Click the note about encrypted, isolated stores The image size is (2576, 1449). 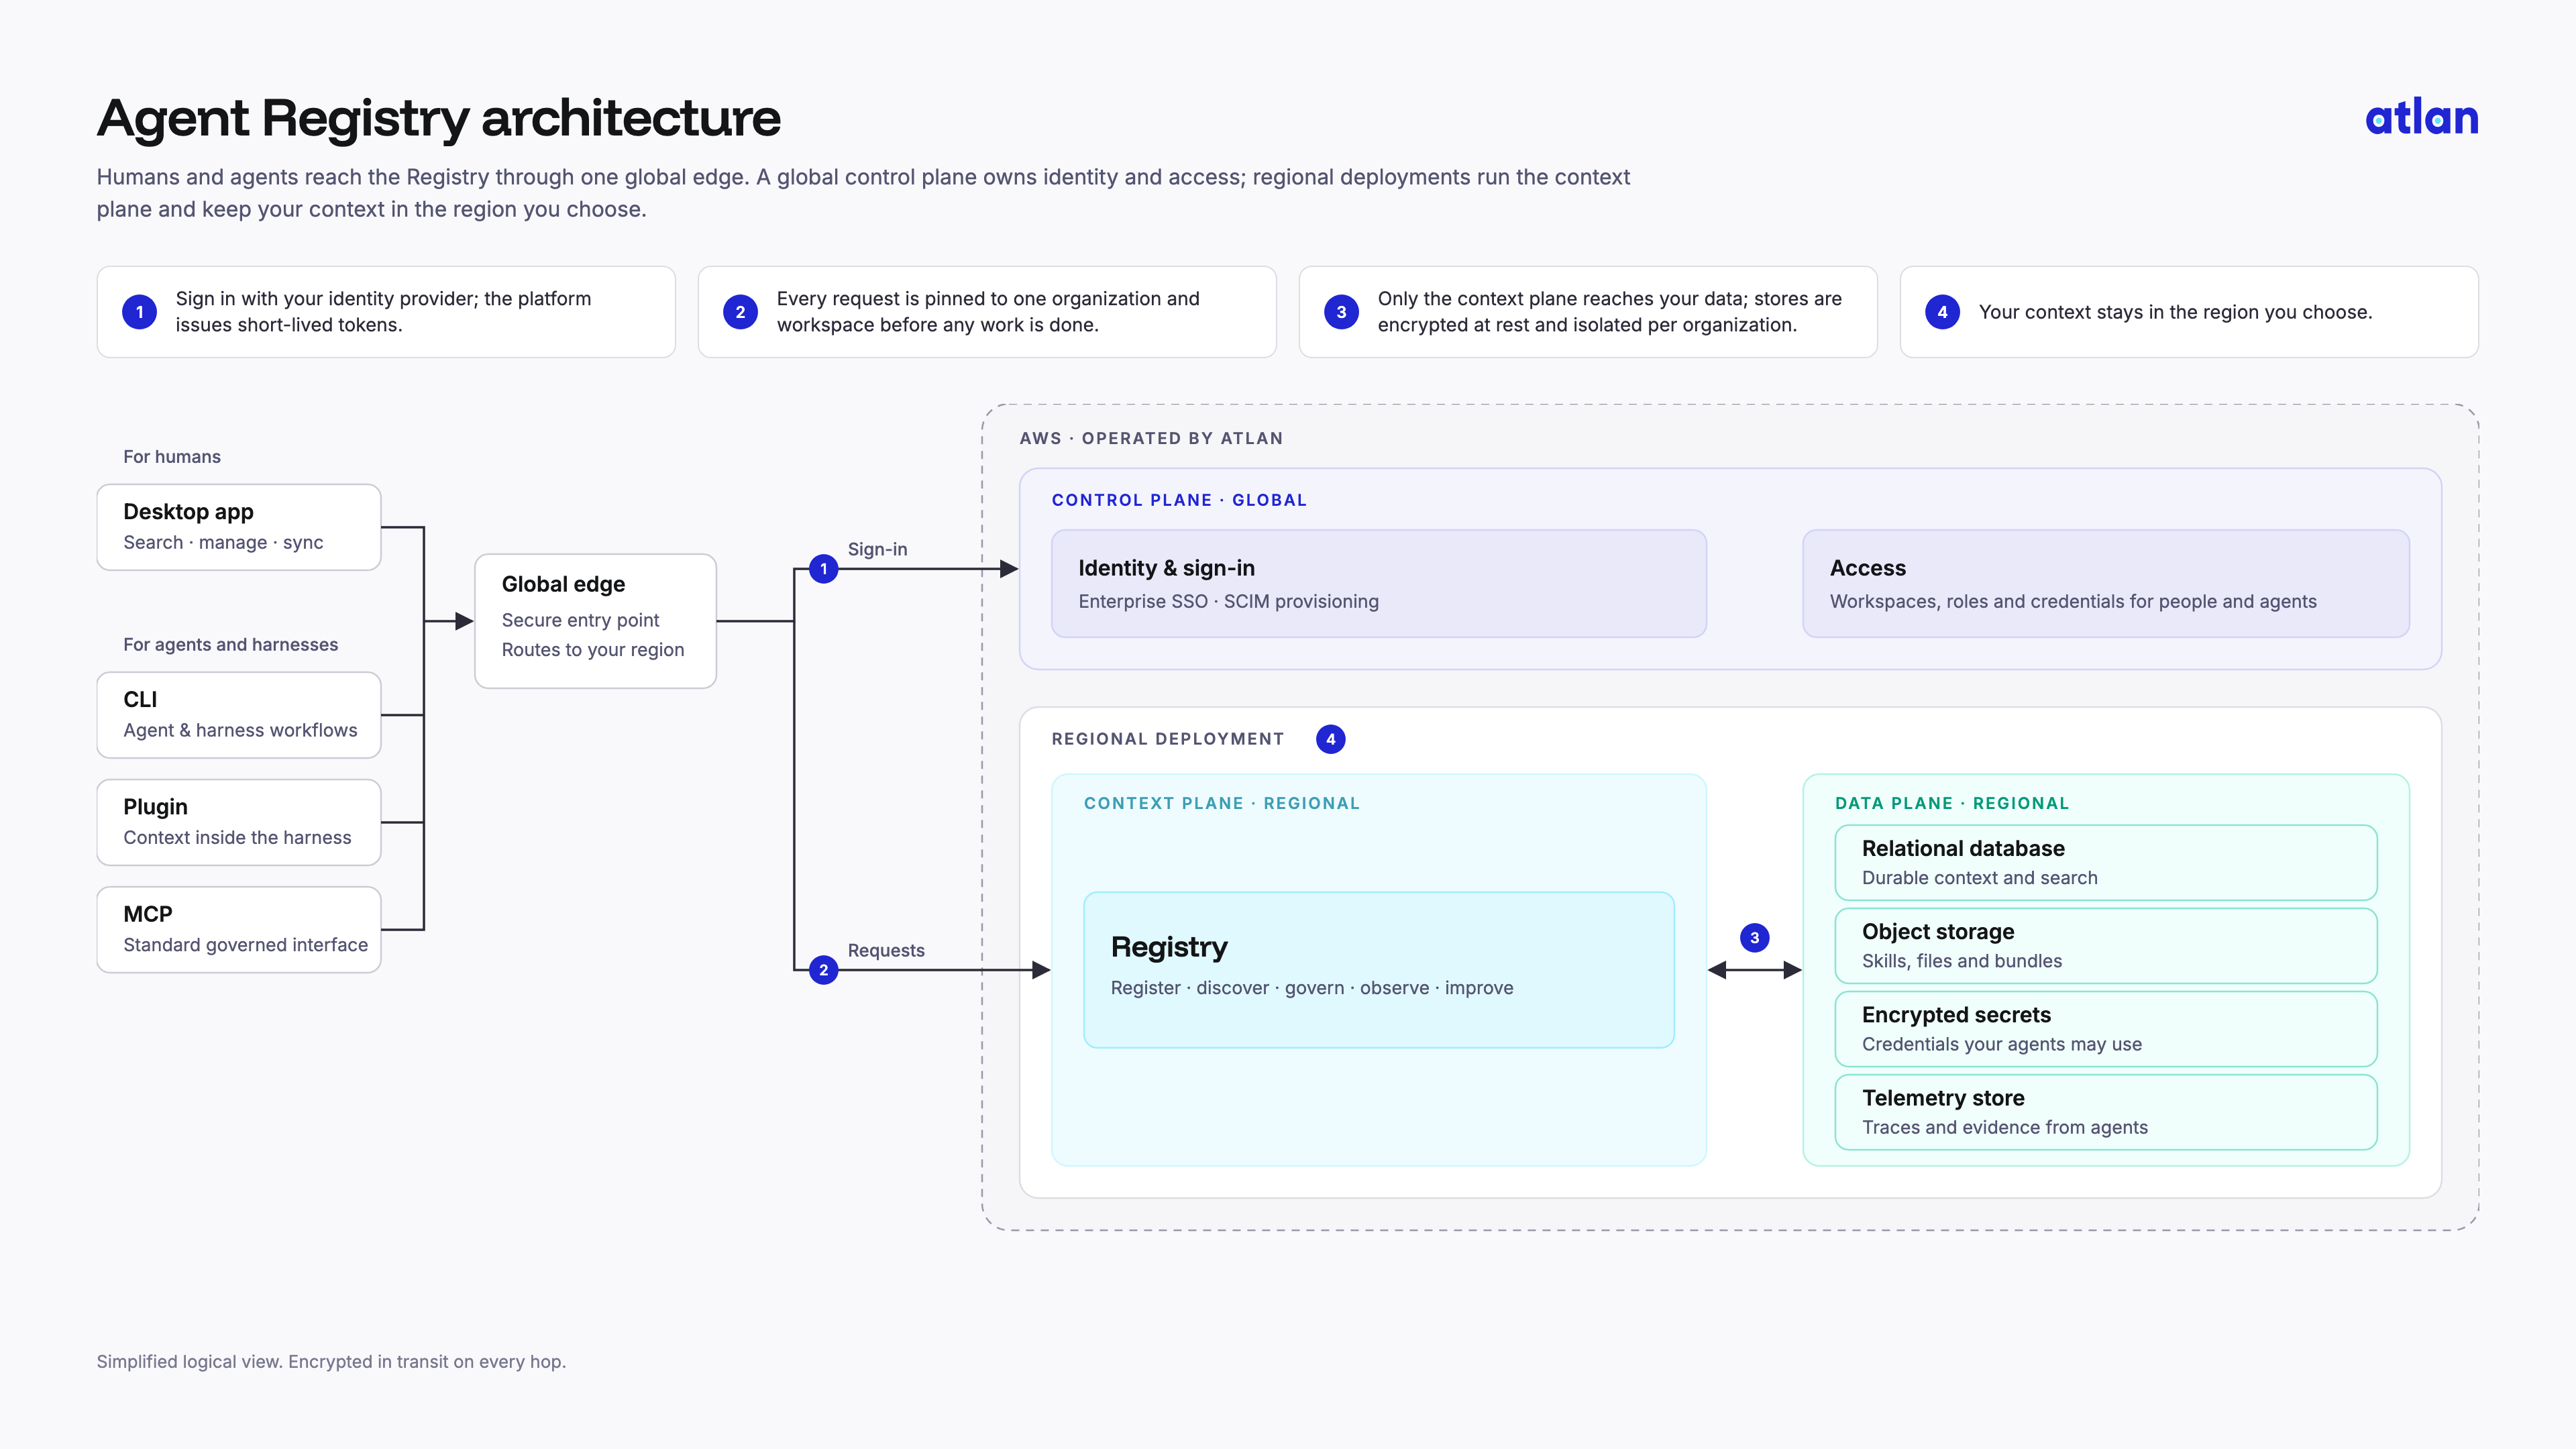(1588, 312)
